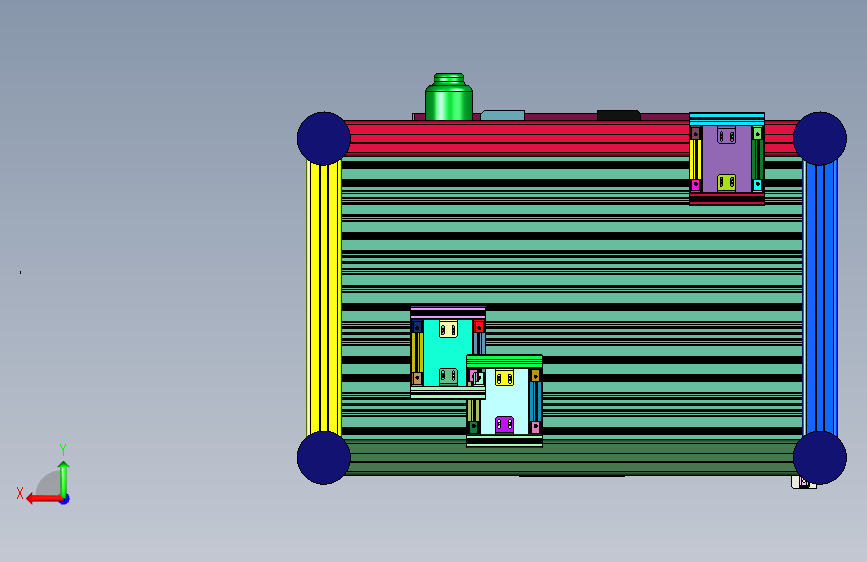Screen dimensions: 867x562
Task: Select the gray-blue connector beside green knob
Action: 503,115
